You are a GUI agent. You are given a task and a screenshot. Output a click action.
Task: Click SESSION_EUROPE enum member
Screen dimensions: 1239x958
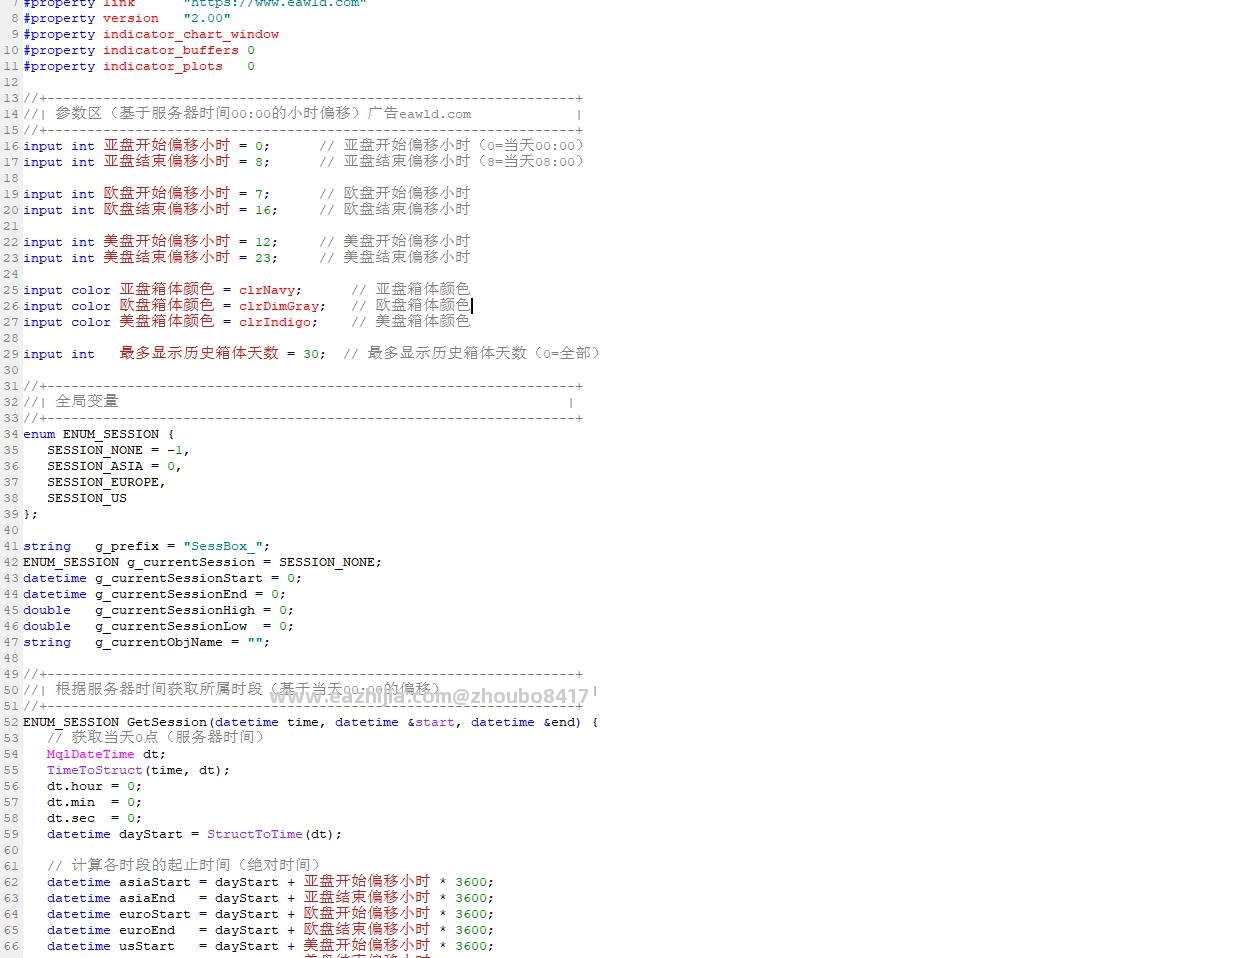click(103, 482)
